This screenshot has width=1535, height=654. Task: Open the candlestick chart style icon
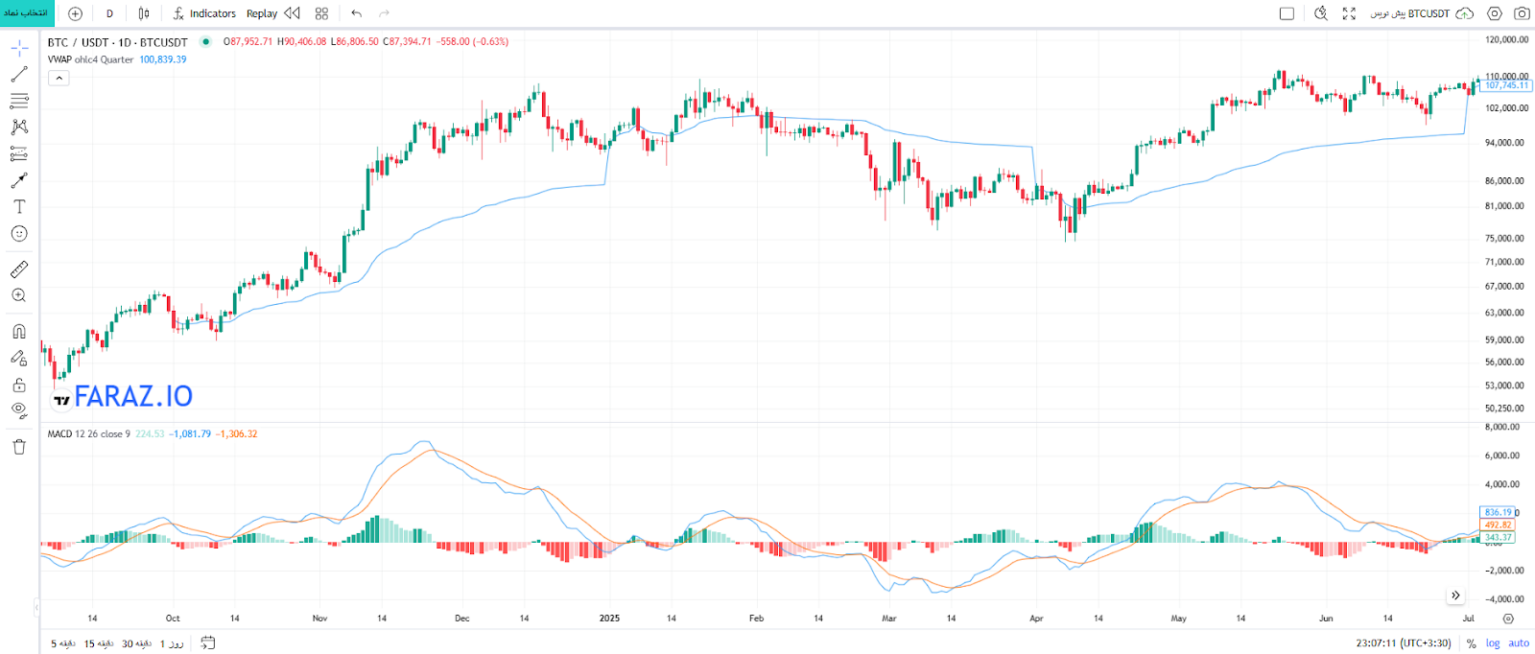144,13
